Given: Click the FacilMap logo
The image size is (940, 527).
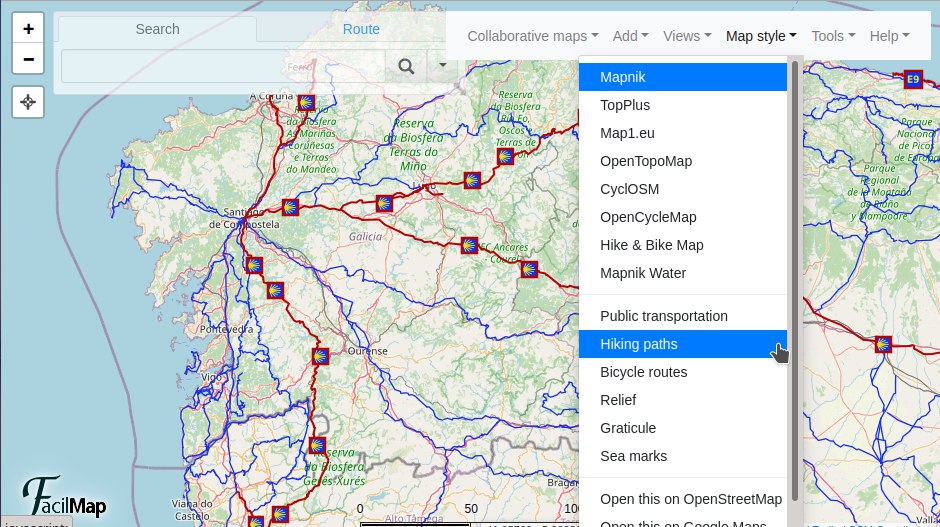Looking at the screenshot, I should tap(64, 496).
